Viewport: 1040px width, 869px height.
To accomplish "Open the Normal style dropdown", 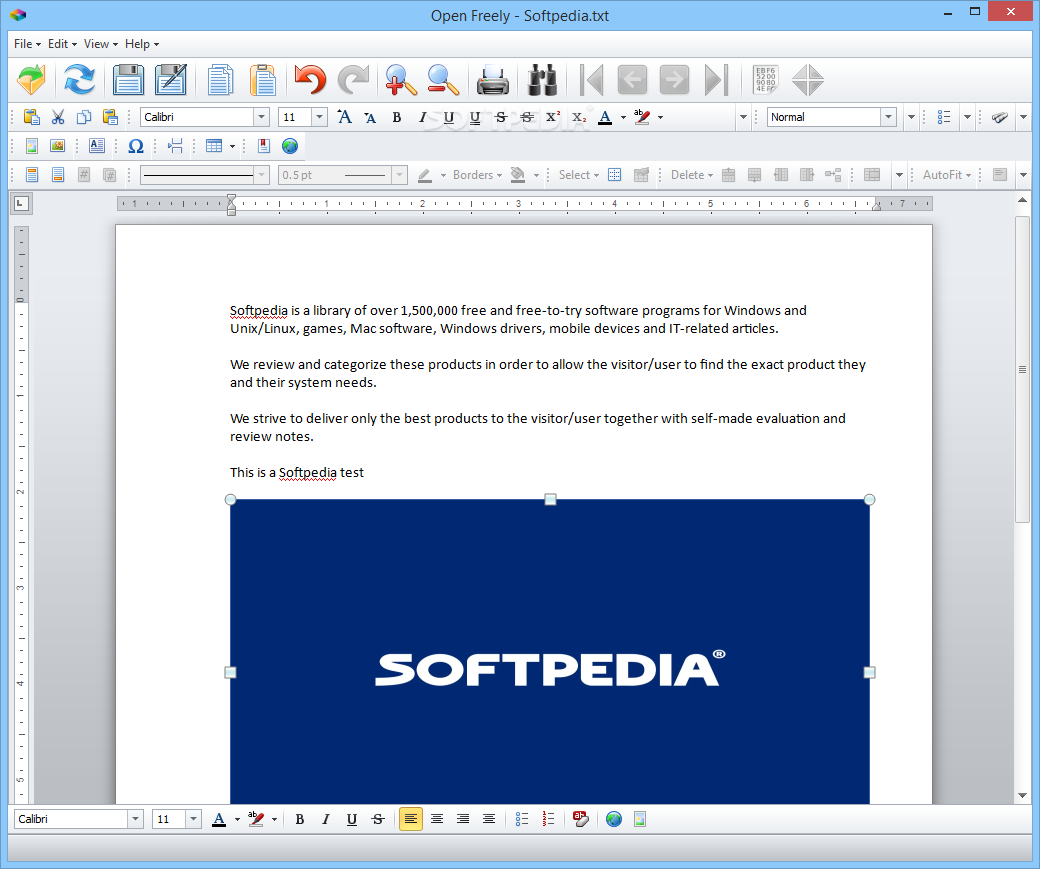I will [889, 117].
